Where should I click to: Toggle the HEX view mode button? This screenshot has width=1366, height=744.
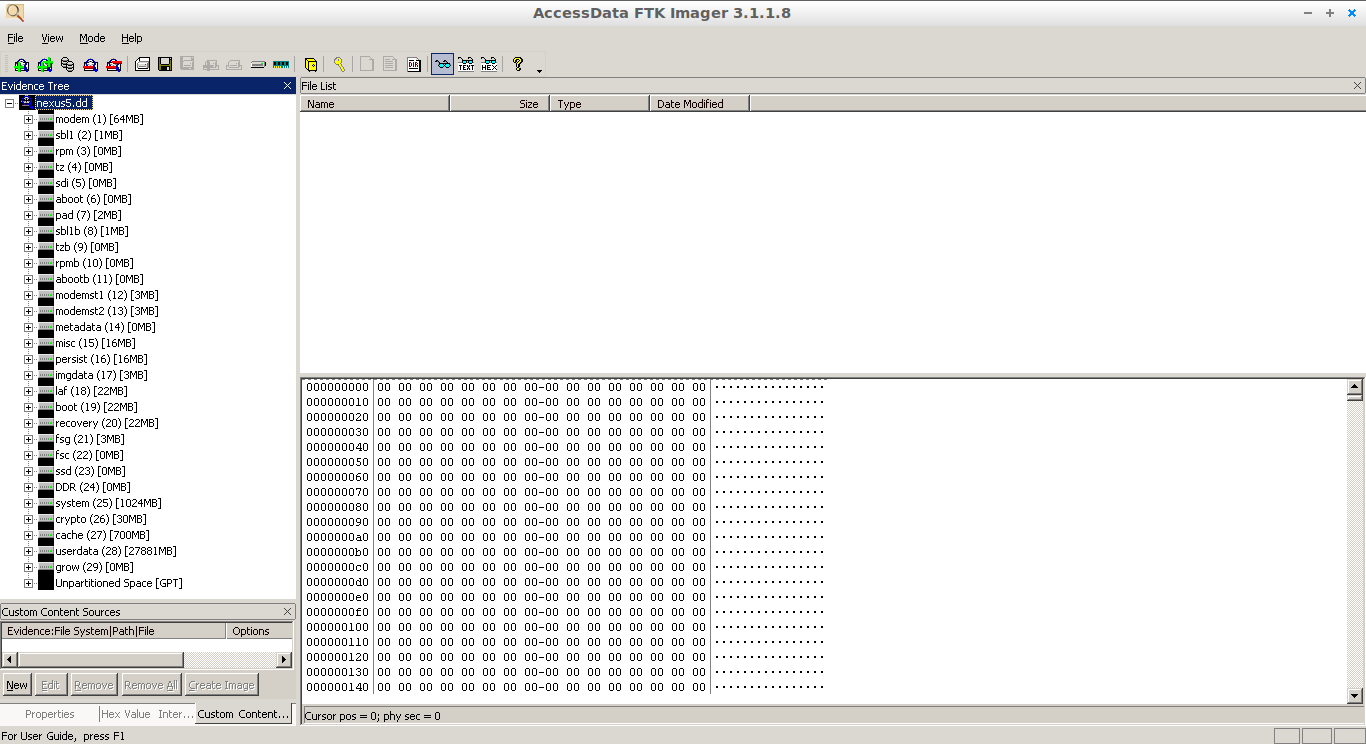(489, 64)
